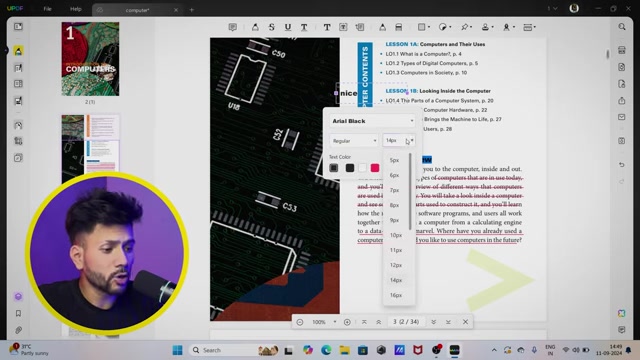640x360 pixels.
Task: Open File Explorer from taskbar
Action: coord(344,350)
